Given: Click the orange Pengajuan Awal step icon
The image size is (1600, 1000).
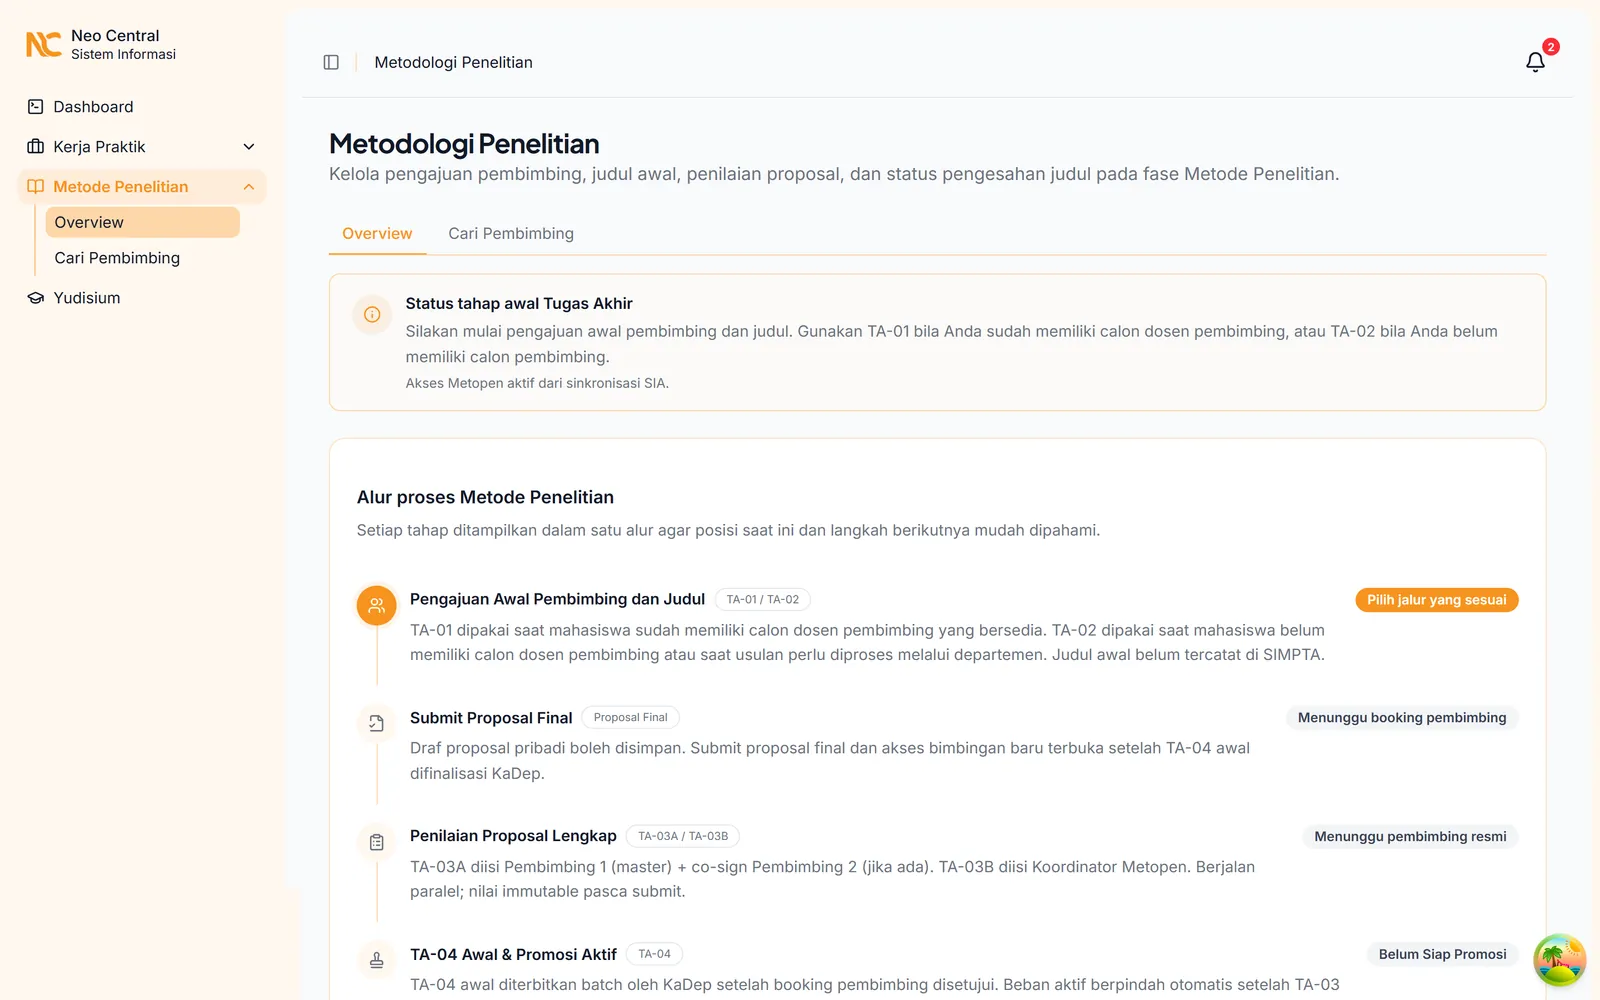Looking at the screenshot, I should point(377,605).
